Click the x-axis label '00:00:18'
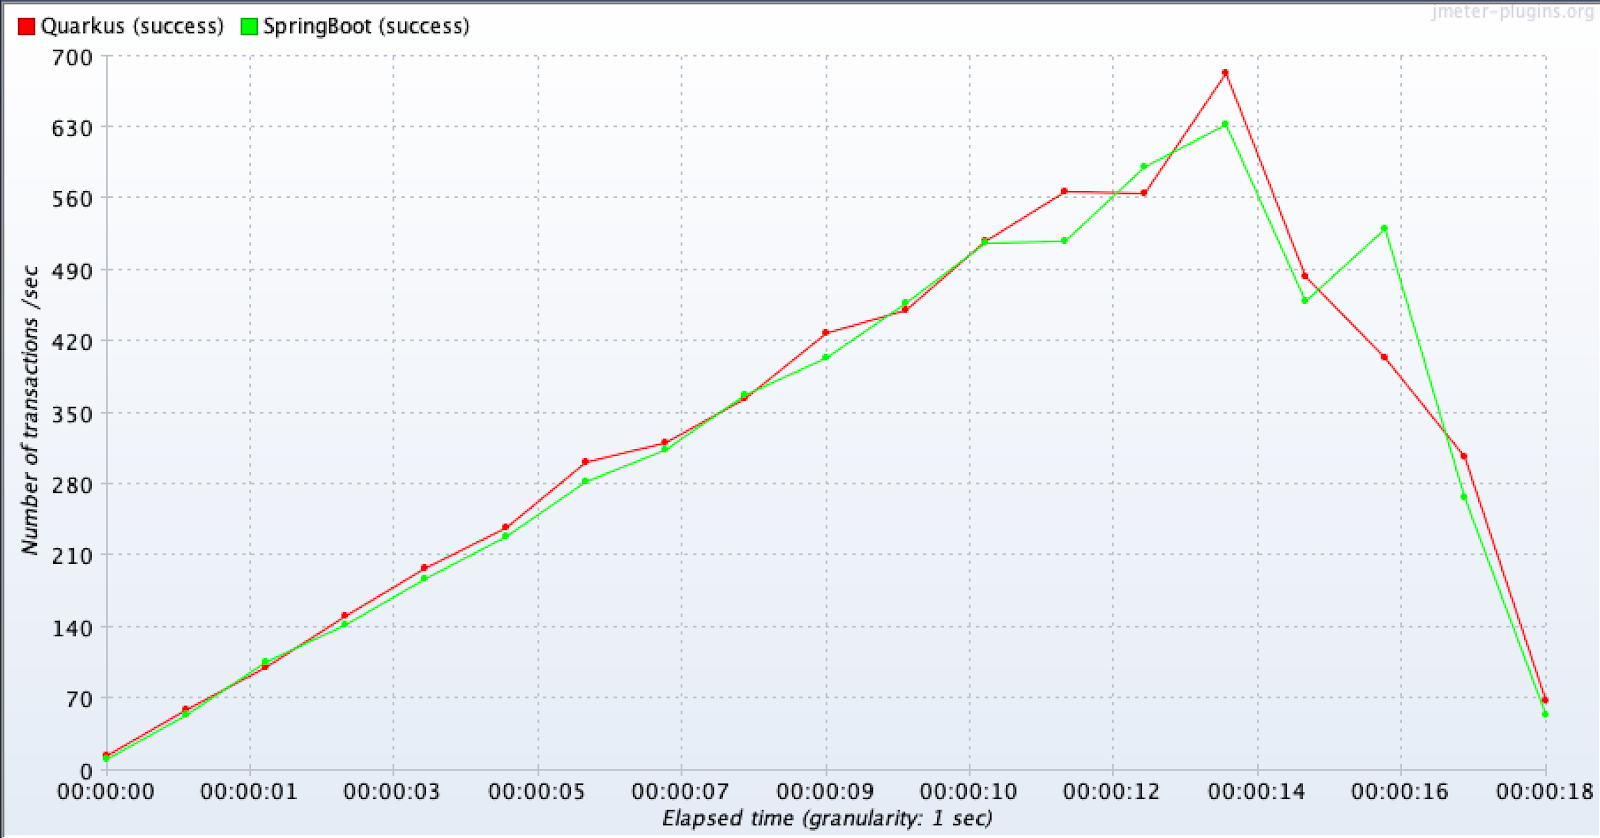Screen dimensions: 1600x838 1545,792
